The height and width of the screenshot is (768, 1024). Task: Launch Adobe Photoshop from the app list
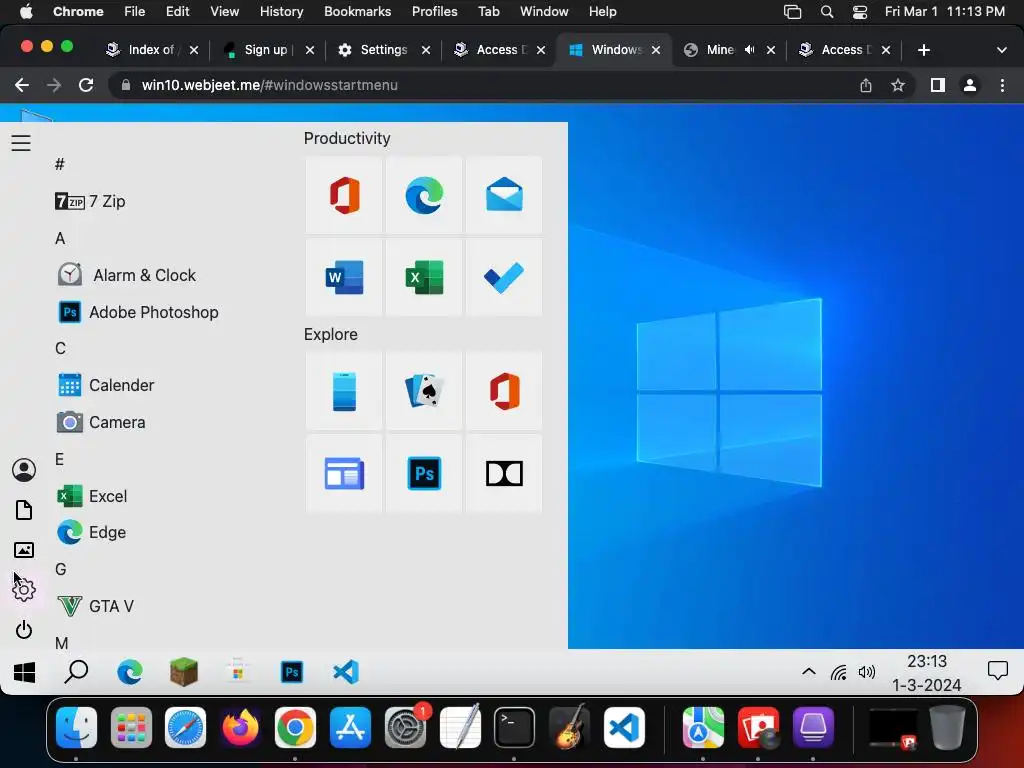tap(138, 312)
